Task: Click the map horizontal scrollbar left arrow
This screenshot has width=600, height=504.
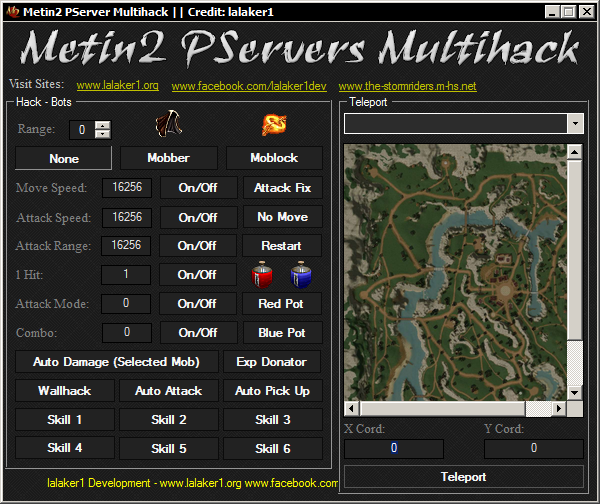Action: click(x=352, y=409)
